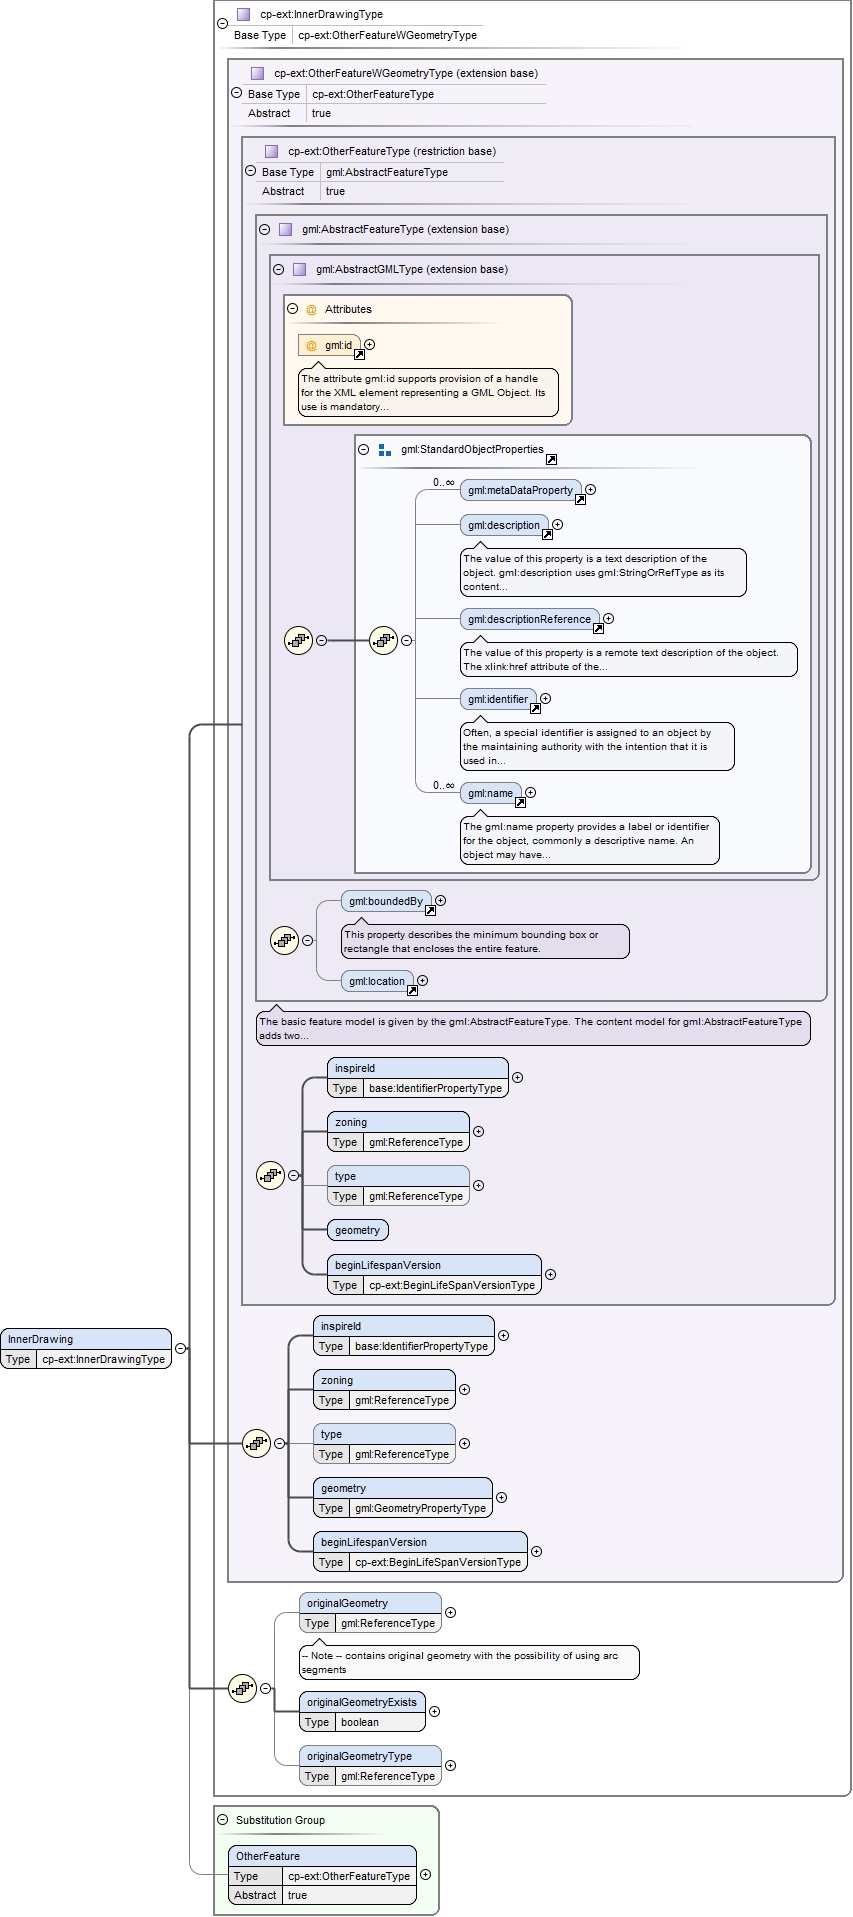Screen dimensions: 853x1917
Task: Collapse the Substitution Group panel
Action: pyautogui.click(x=223, y=1819)
